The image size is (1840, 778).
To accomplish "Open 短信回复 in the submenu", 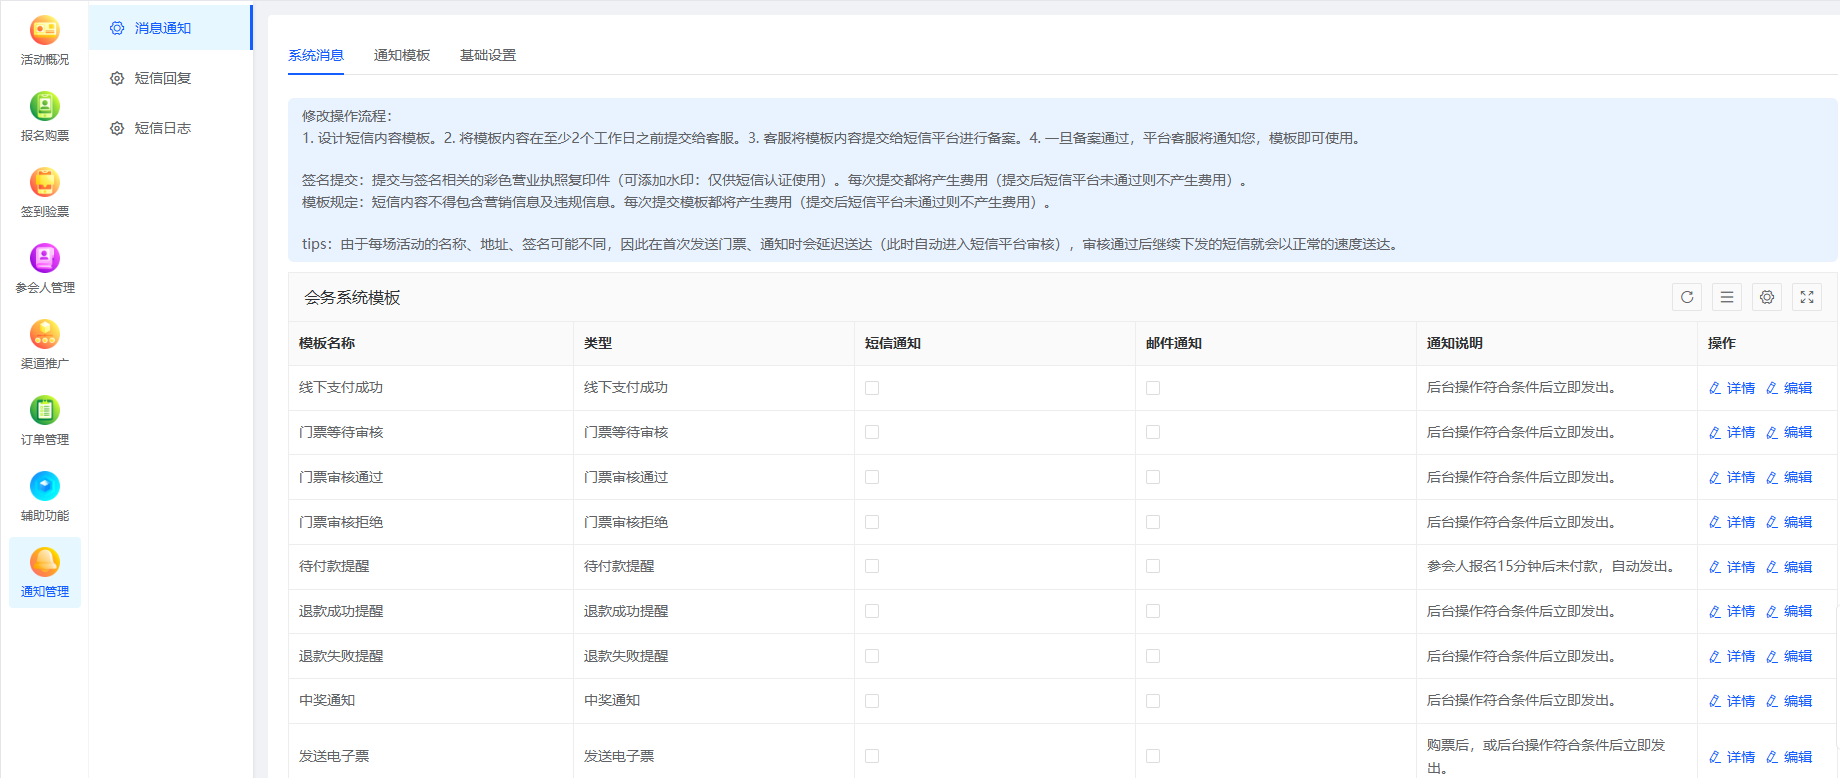I will point(162,78).
